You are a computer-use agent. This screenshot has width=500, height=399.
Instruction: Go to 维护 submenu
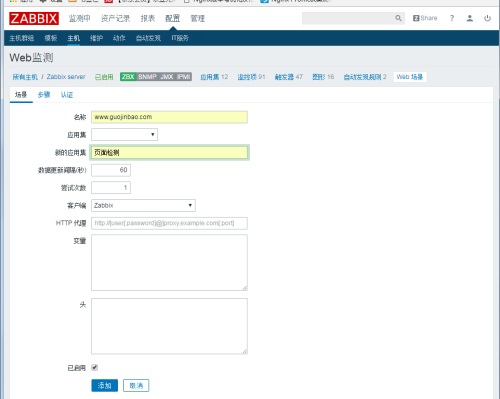(x=96, y=38)
